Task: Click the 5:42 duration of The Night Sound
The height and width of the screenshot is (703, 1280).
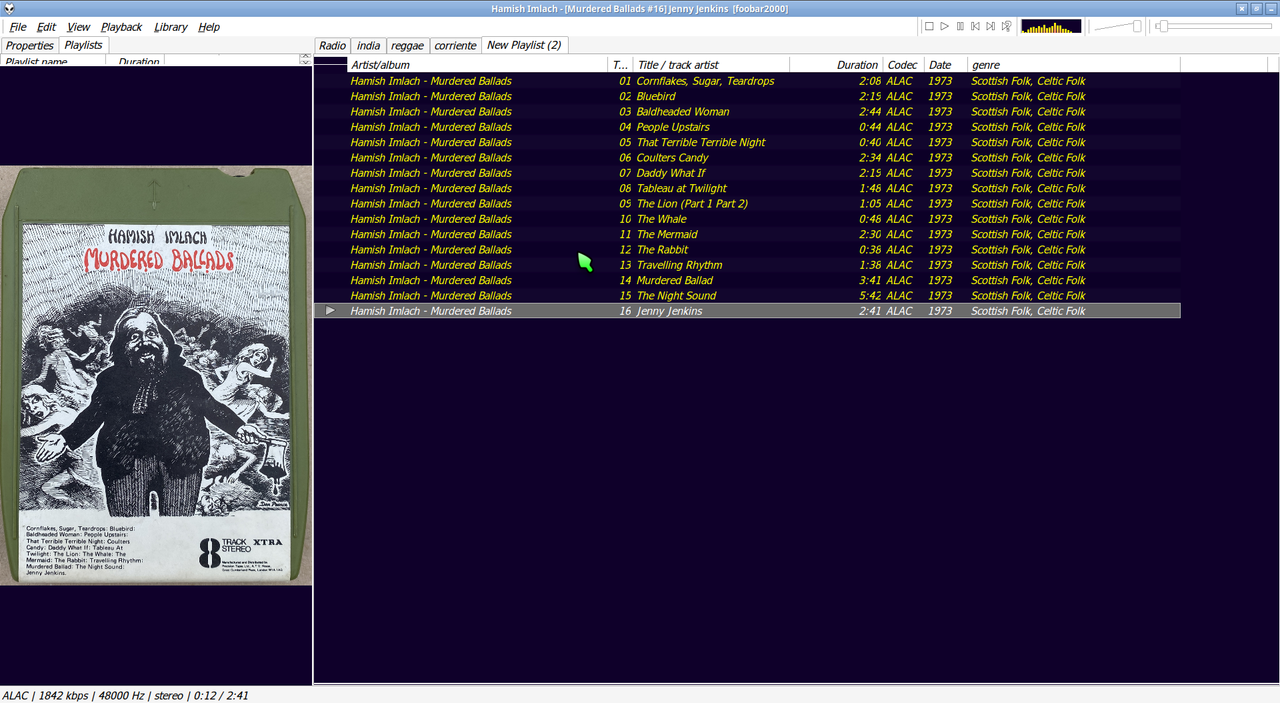Action: pyautogui.click(x=870, y=296)
